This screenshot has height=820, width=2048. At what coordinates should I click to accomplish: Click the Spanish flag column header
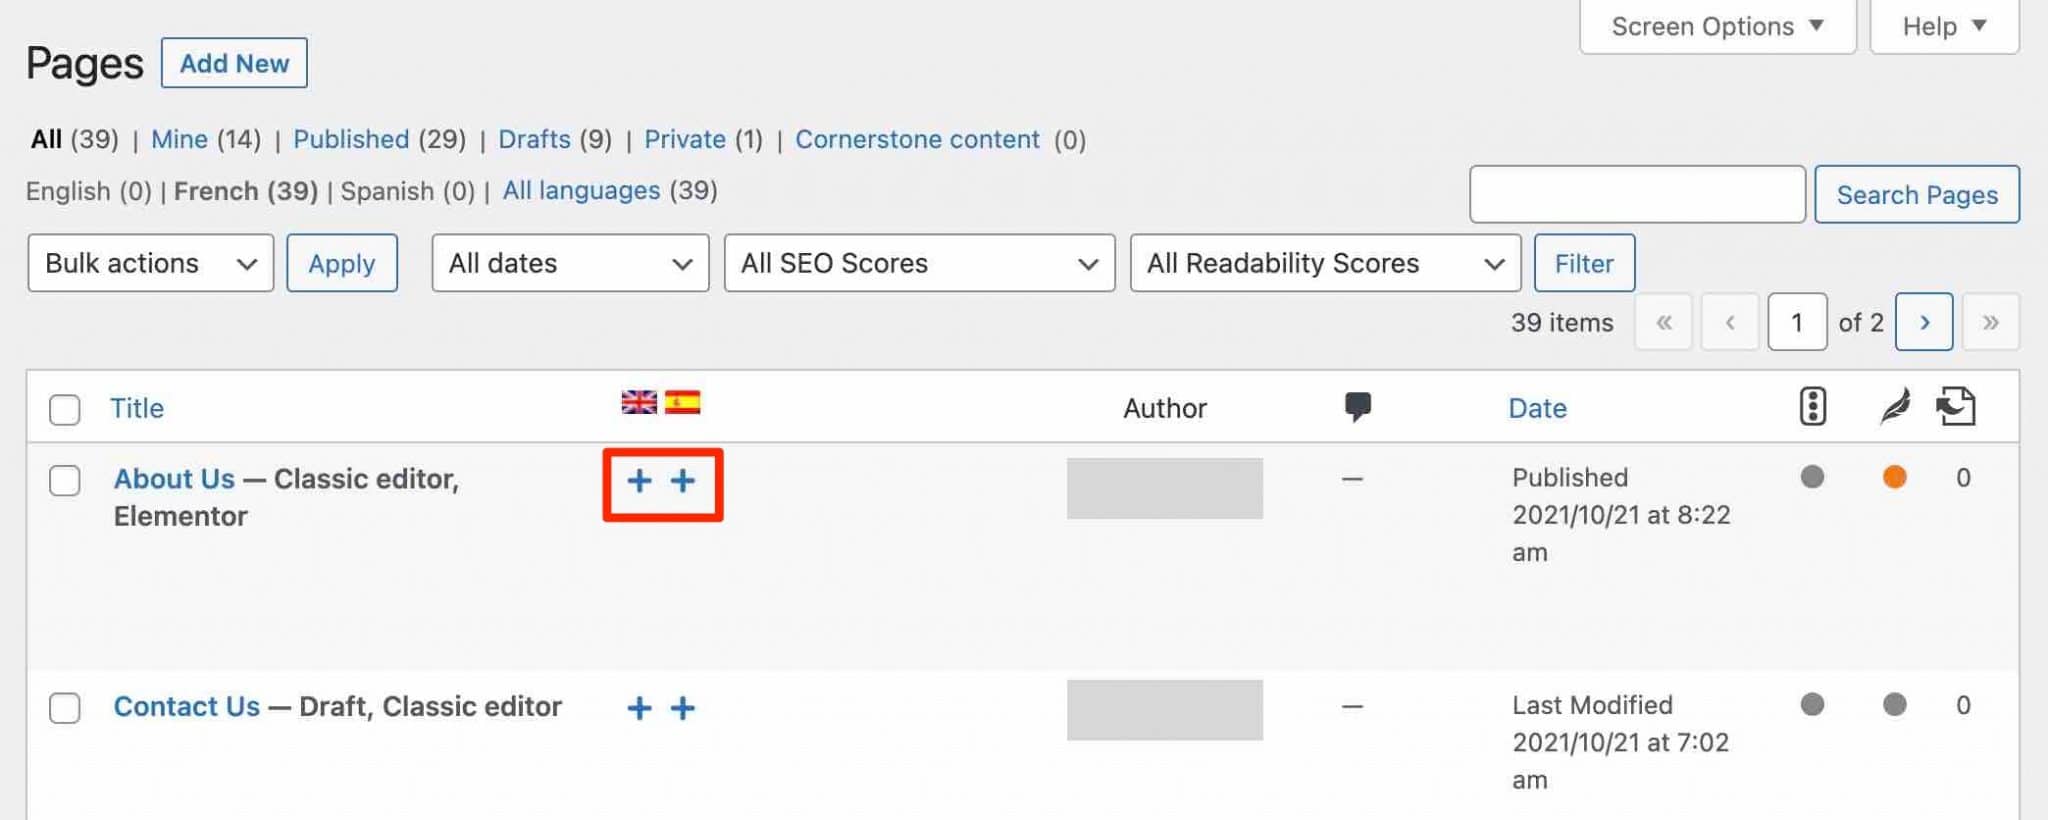[682, 403]
